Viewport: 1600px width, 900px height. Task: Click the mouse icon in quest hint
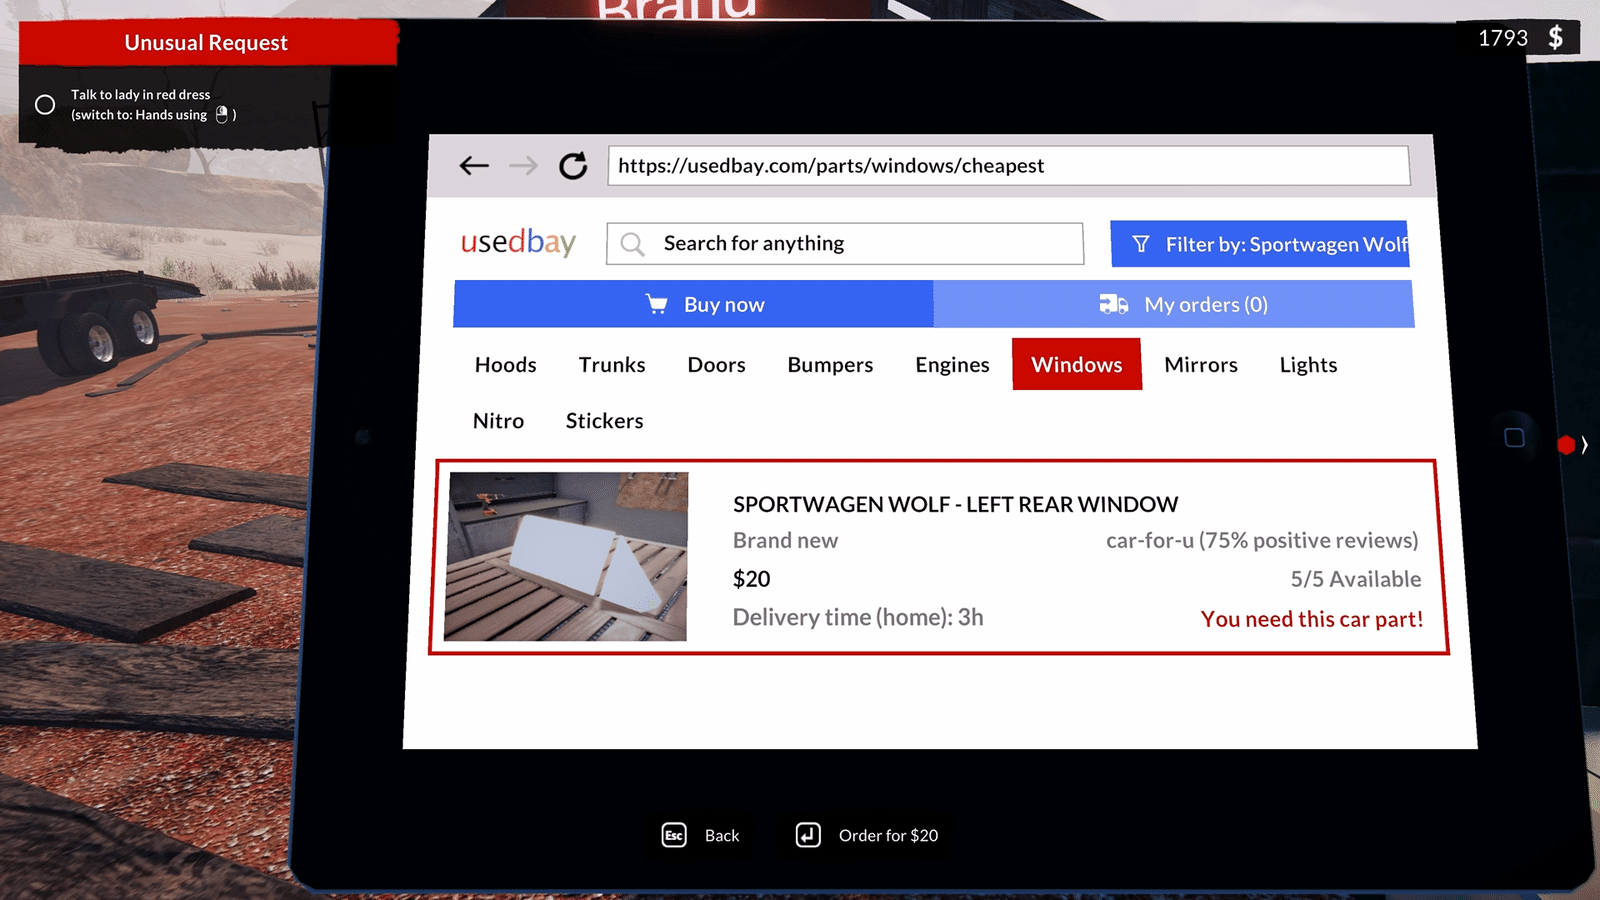[x=222, y=115]
